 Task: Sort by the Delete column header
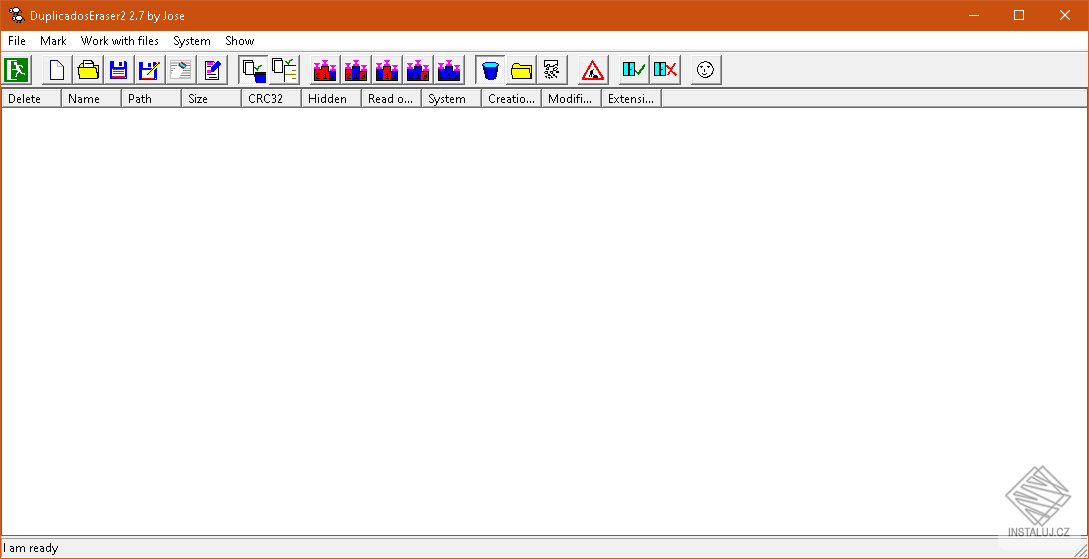(31, 99)
